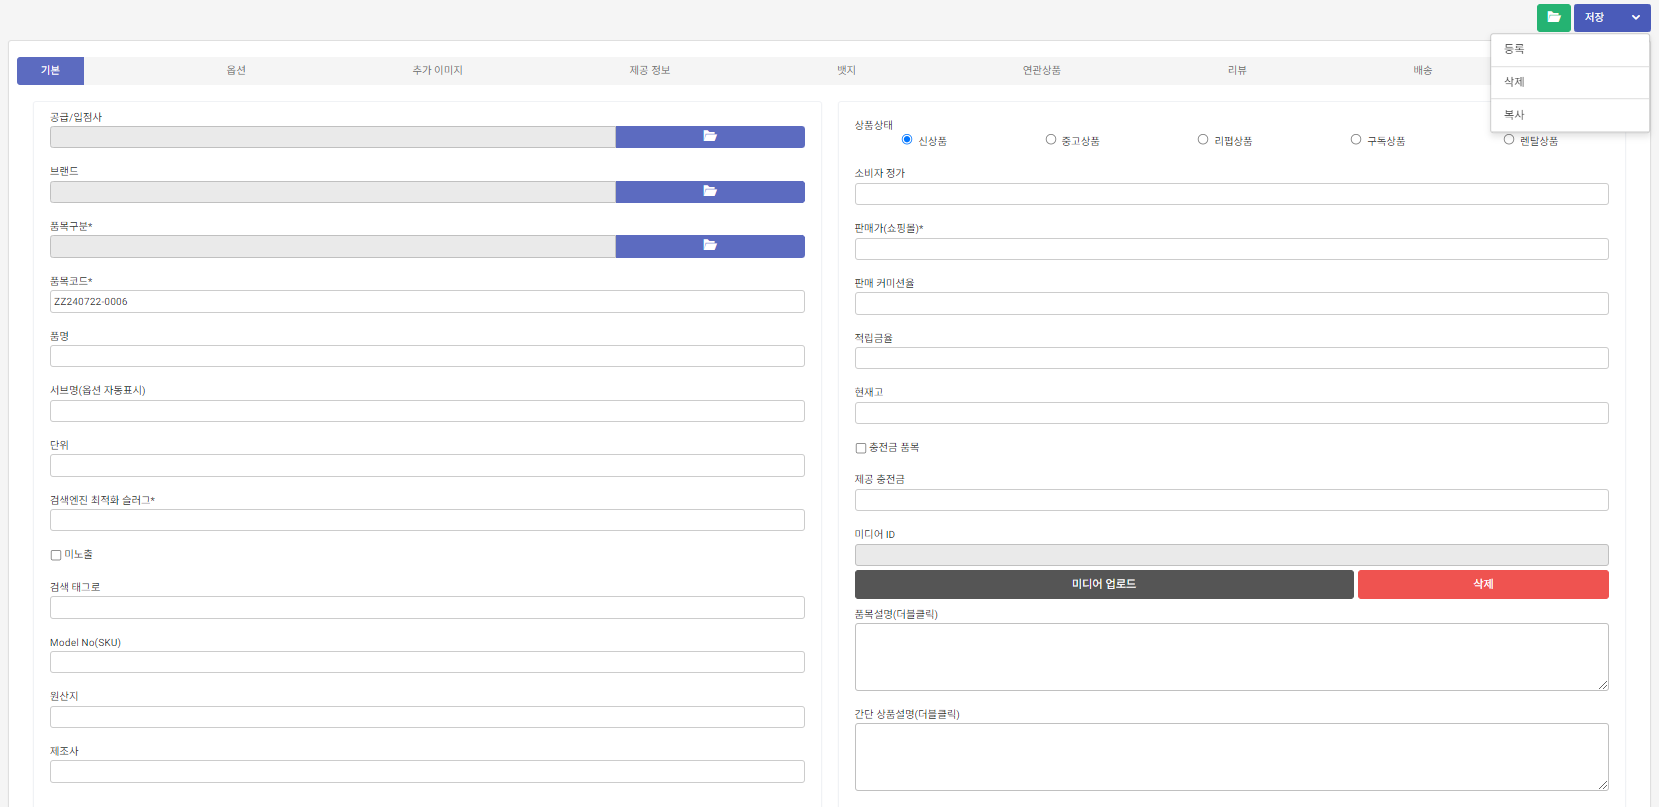This screenshot has height=807, width=1659.
Task: Focus the 검색 태그로 input field
Action: [x=427, y=607]
